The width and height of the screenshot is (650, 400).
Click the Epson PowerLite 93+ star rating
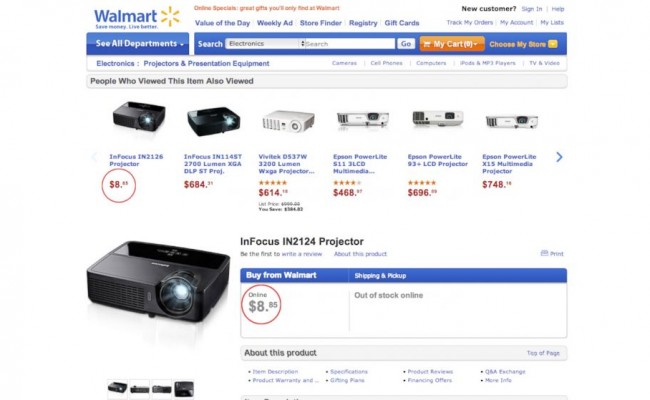pos(421,182)
